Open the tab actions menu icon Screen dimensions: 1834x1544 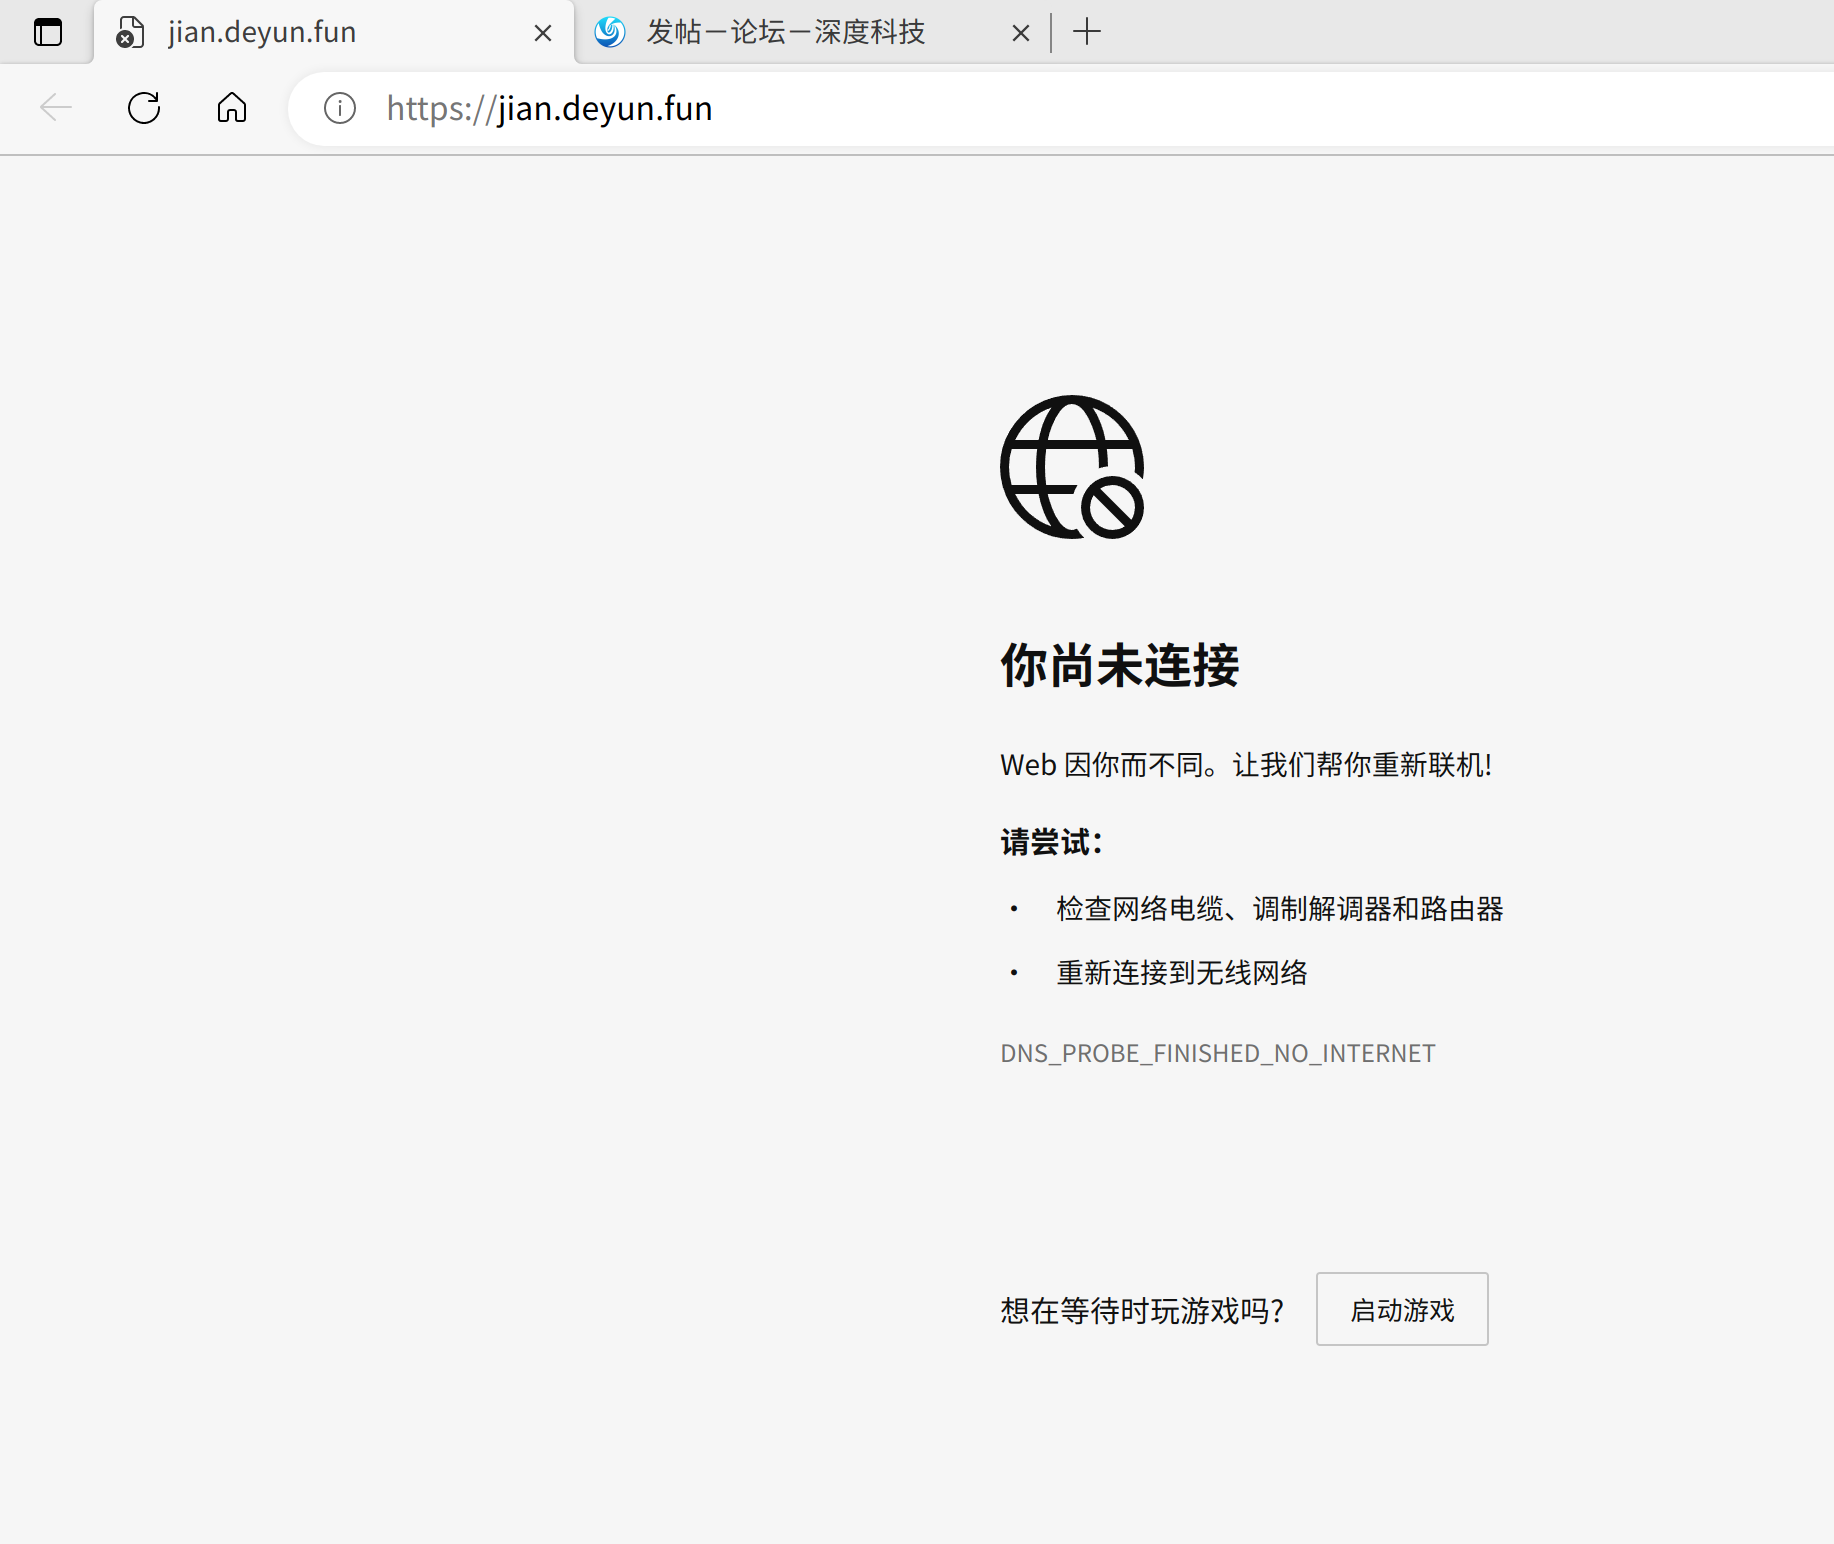[48, 32]
